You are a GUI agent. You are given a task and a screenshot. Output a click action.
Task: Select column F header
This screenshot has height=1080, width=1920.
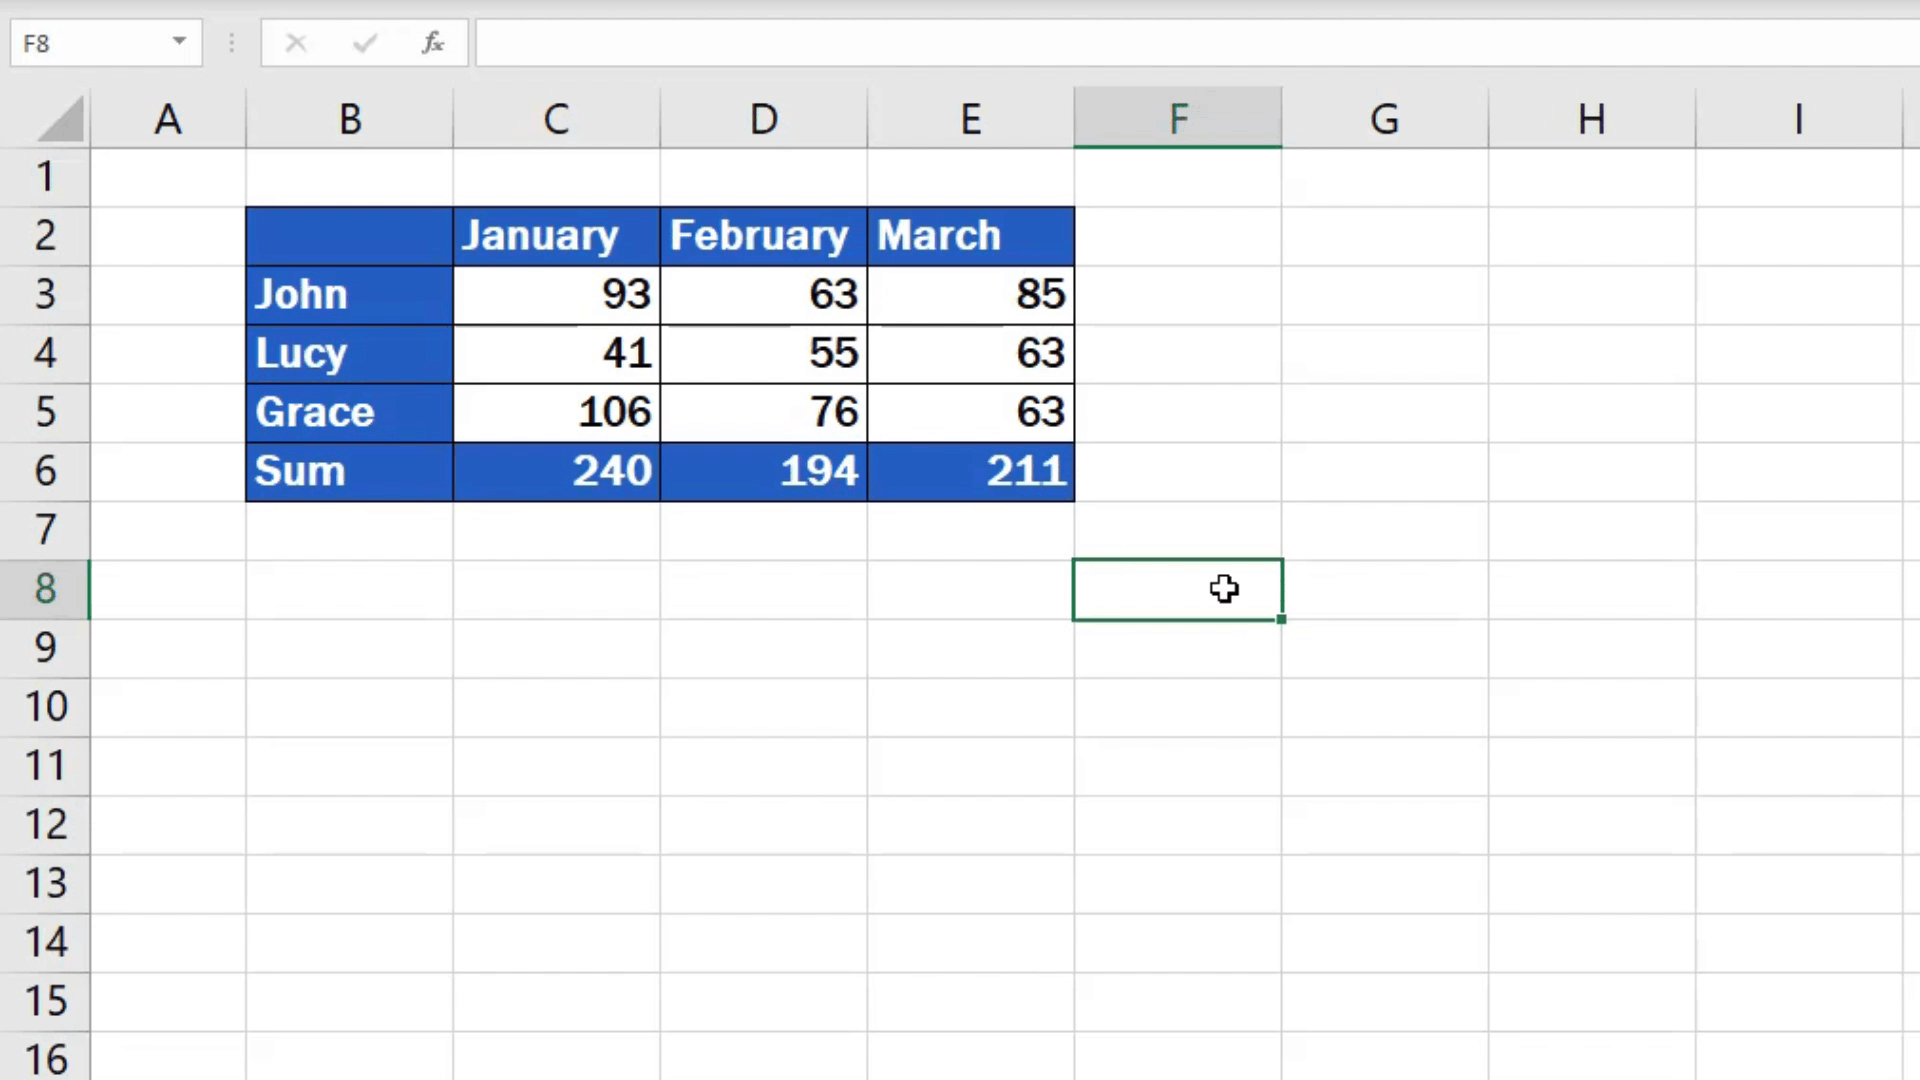(1177, 118)
